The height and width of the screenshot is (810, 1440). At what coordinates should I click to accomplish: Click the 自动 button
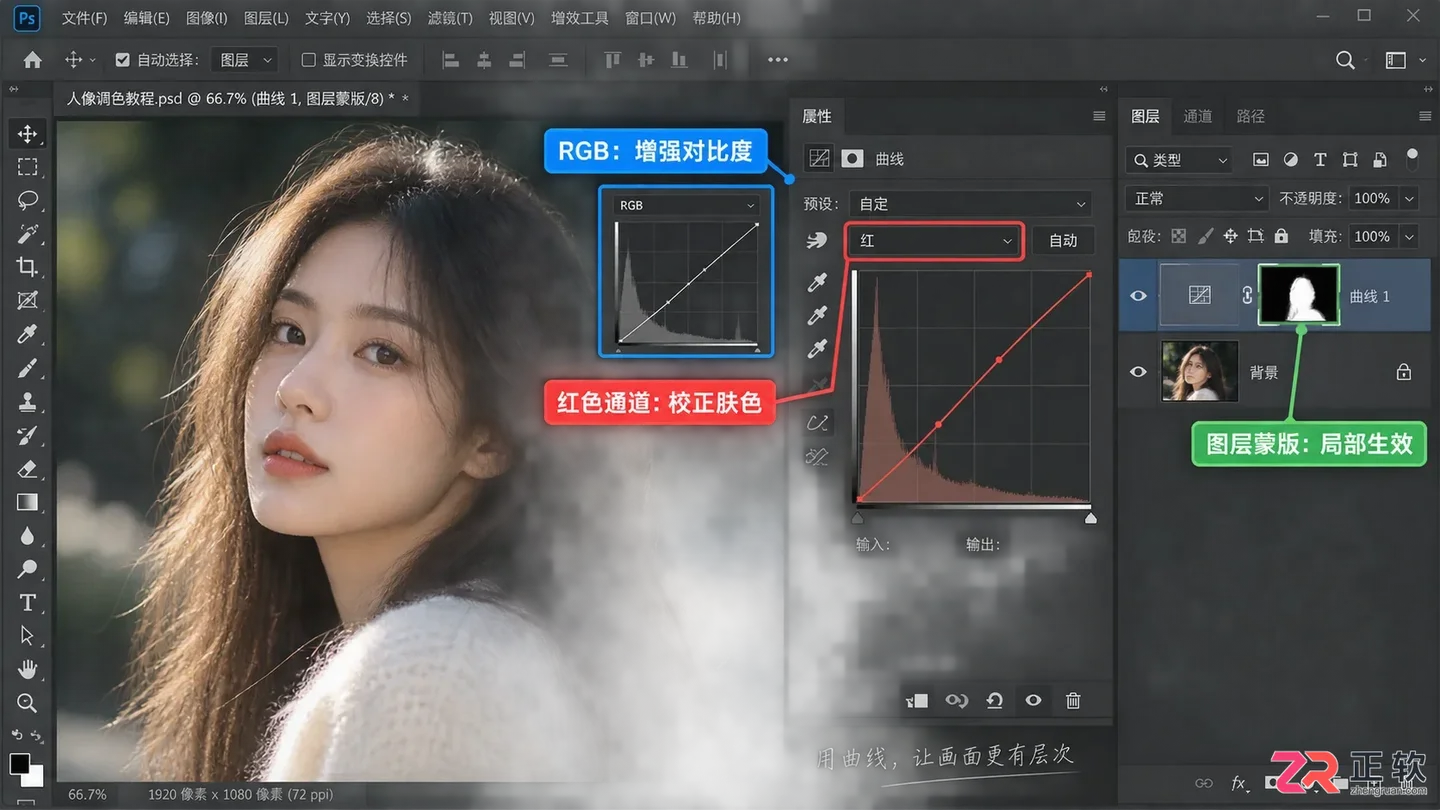pos(1063,241)
